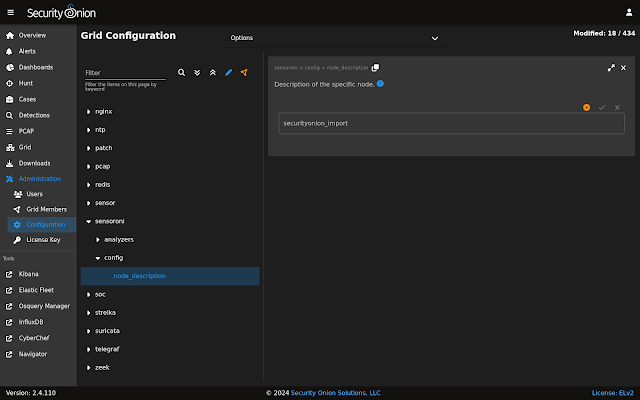Expand all settings with double-down chevron

click(197, 73)
